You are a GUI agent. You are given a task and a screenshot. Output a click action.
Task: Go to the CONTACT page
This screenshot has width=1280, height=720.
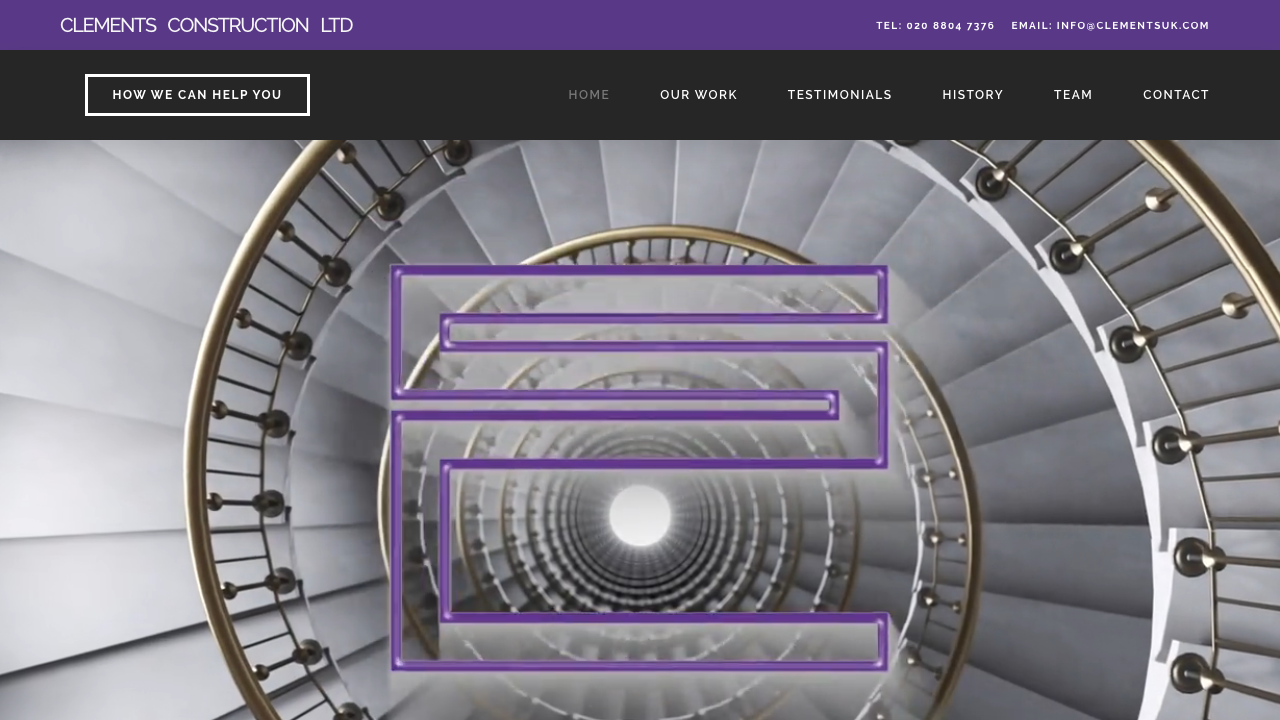coord(1176,94)
